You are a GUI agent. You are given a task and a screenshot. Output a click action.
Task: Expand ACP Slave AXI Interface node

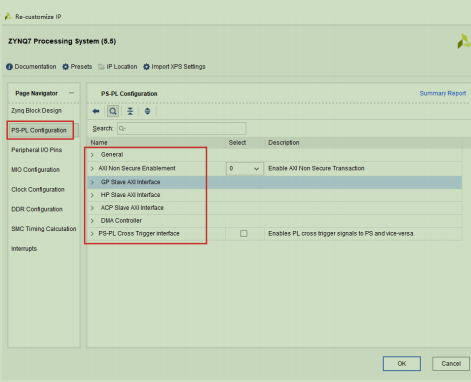click(x=92, y=208)
